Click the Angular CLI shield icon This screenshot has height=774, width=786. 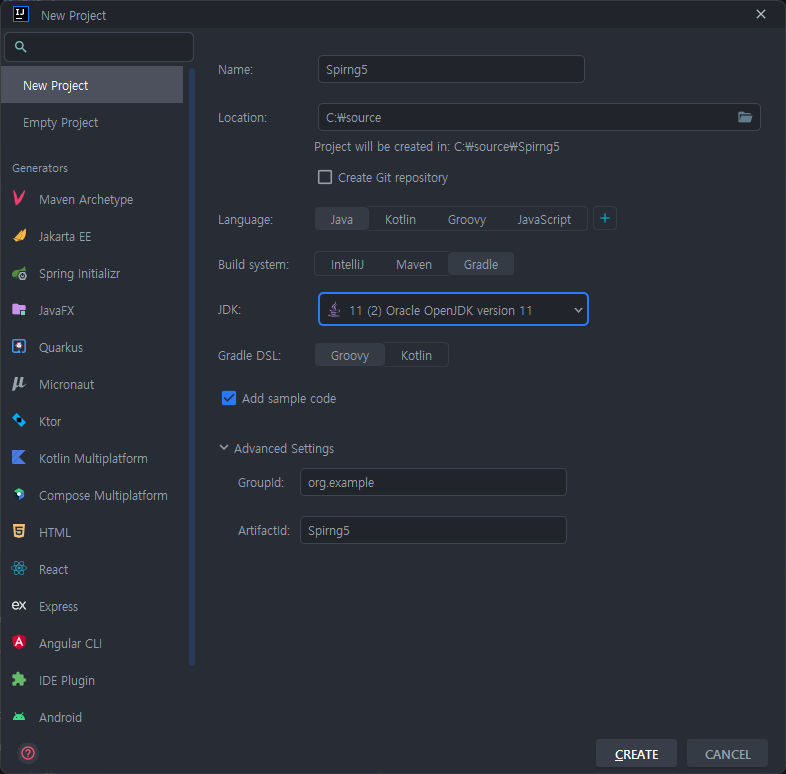pyautogui.click(x=19, y=642)
